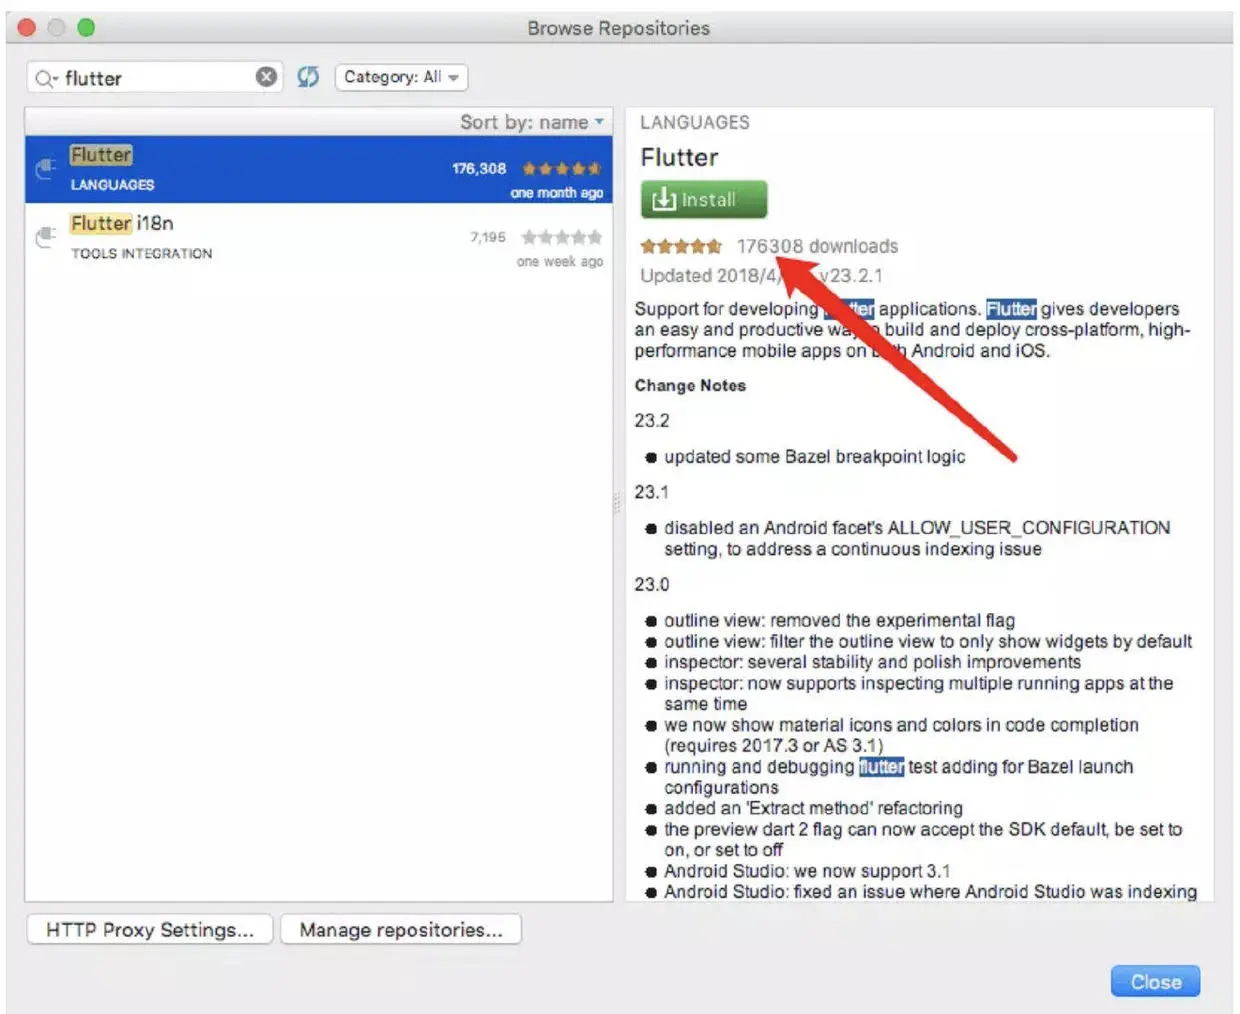
Task: Open the Category: All dropdown
Action: pyautogui.click(x=400, y=77)
